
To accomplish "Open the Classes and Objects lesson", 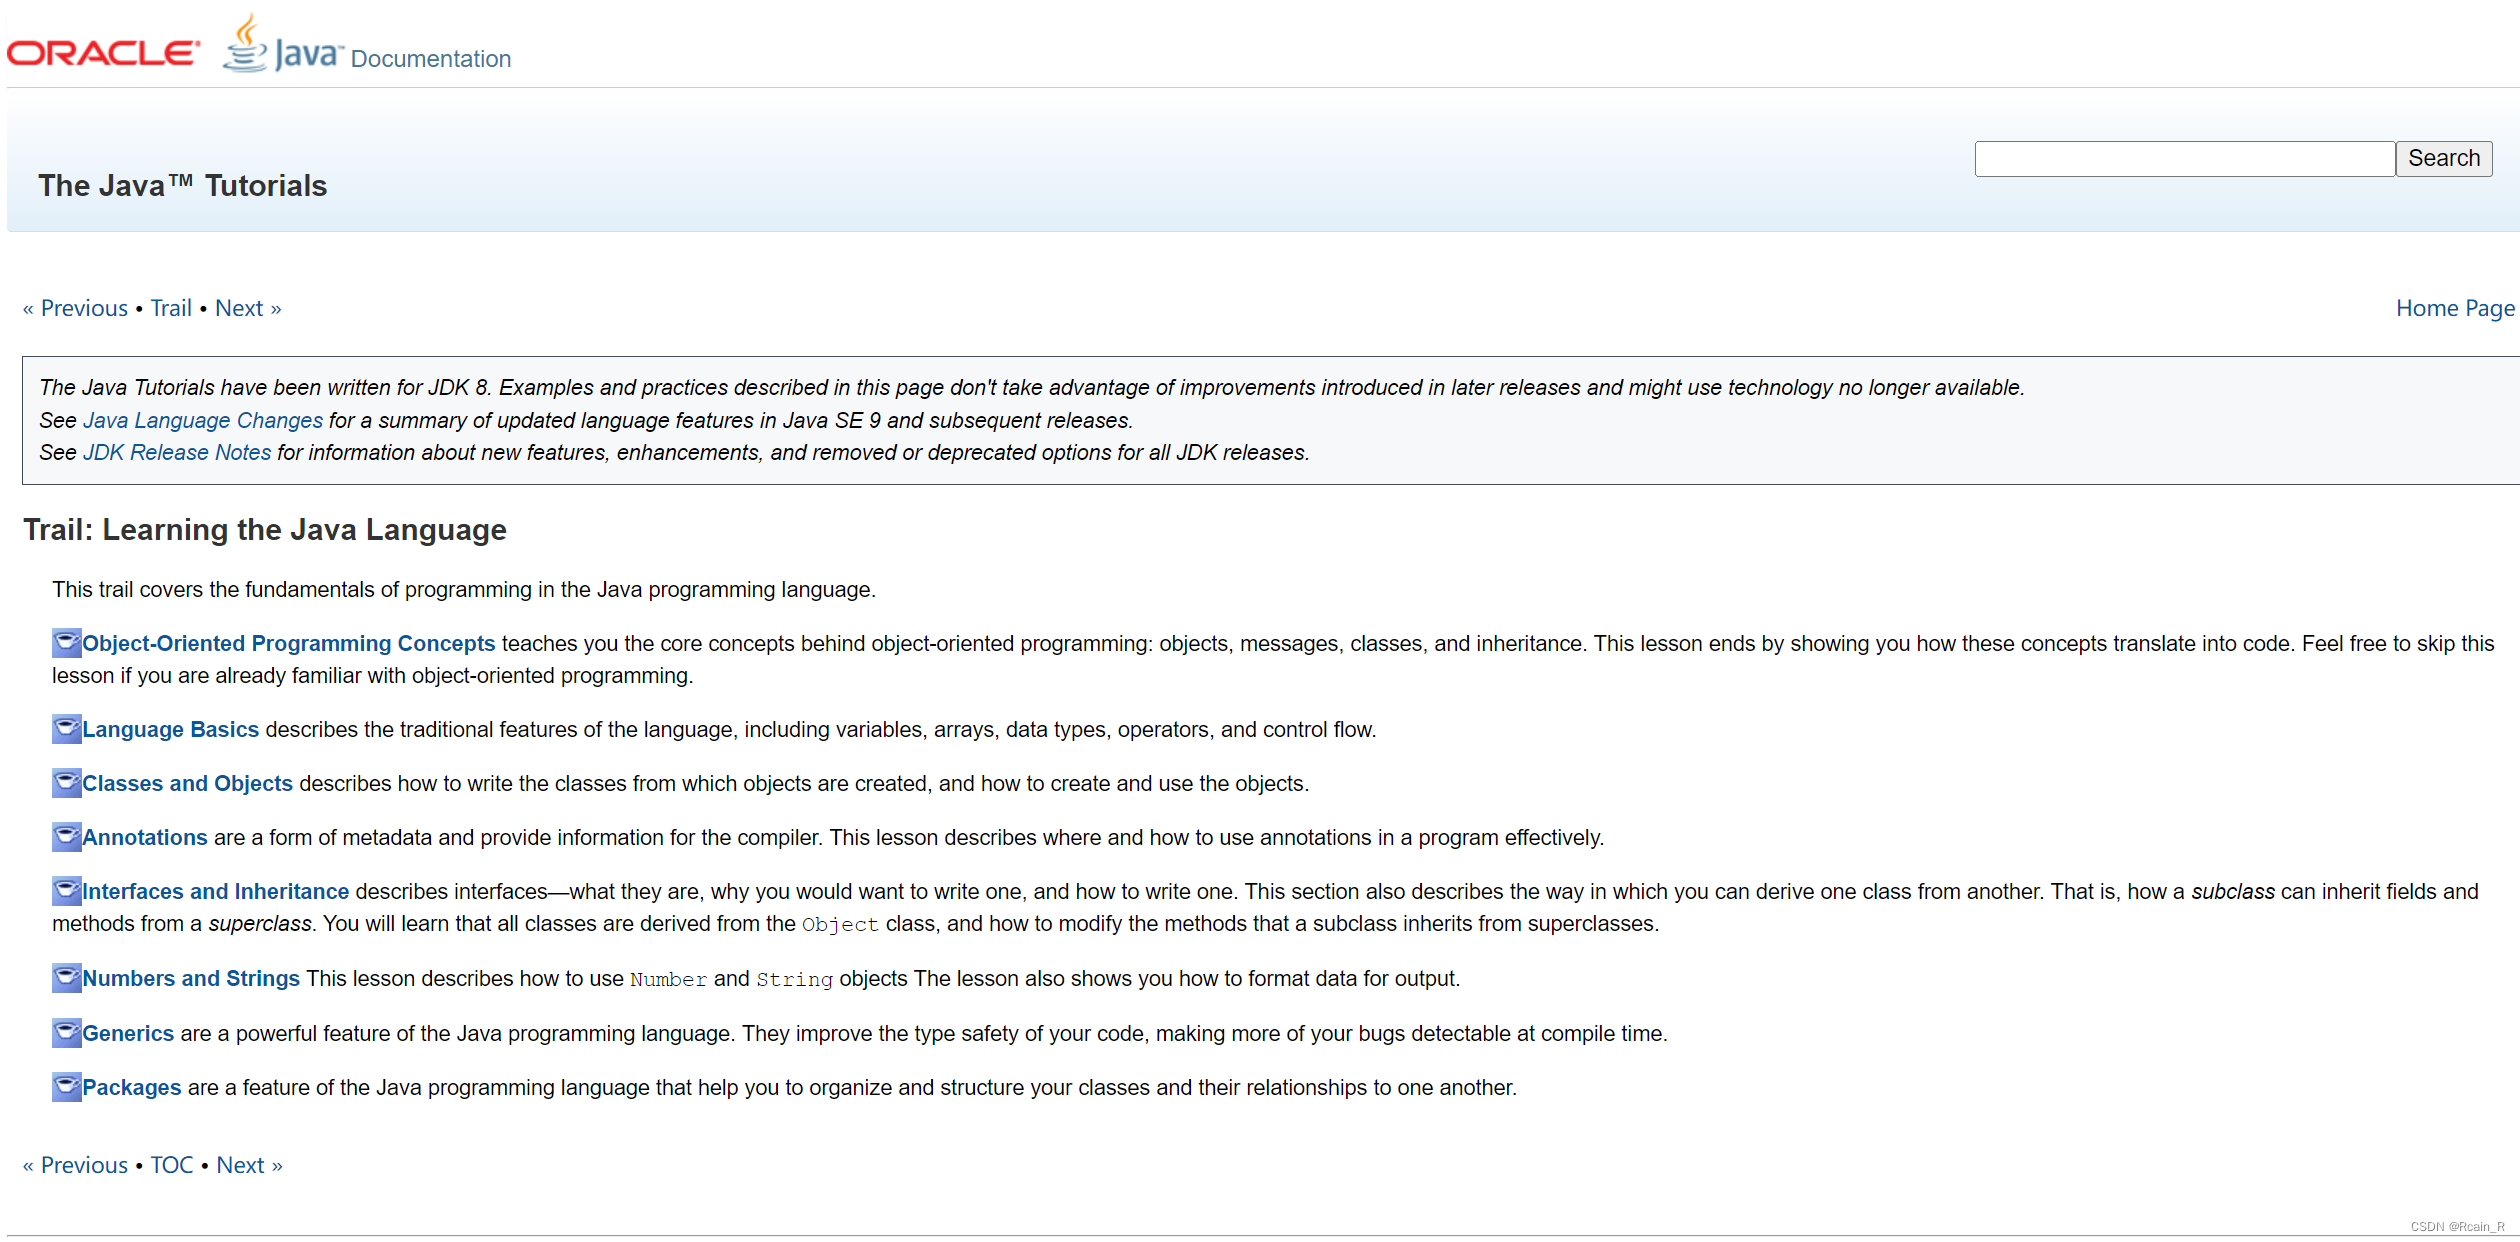I will (188, 783).
